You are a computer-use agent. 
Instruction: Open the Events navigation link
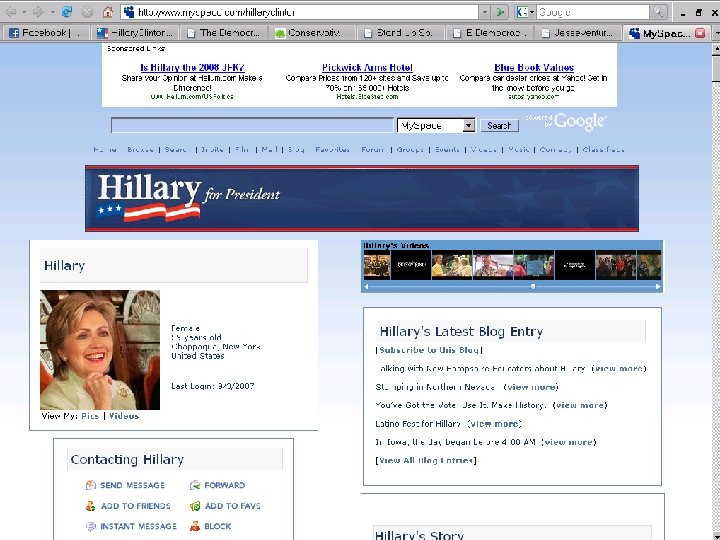point(447,150)
